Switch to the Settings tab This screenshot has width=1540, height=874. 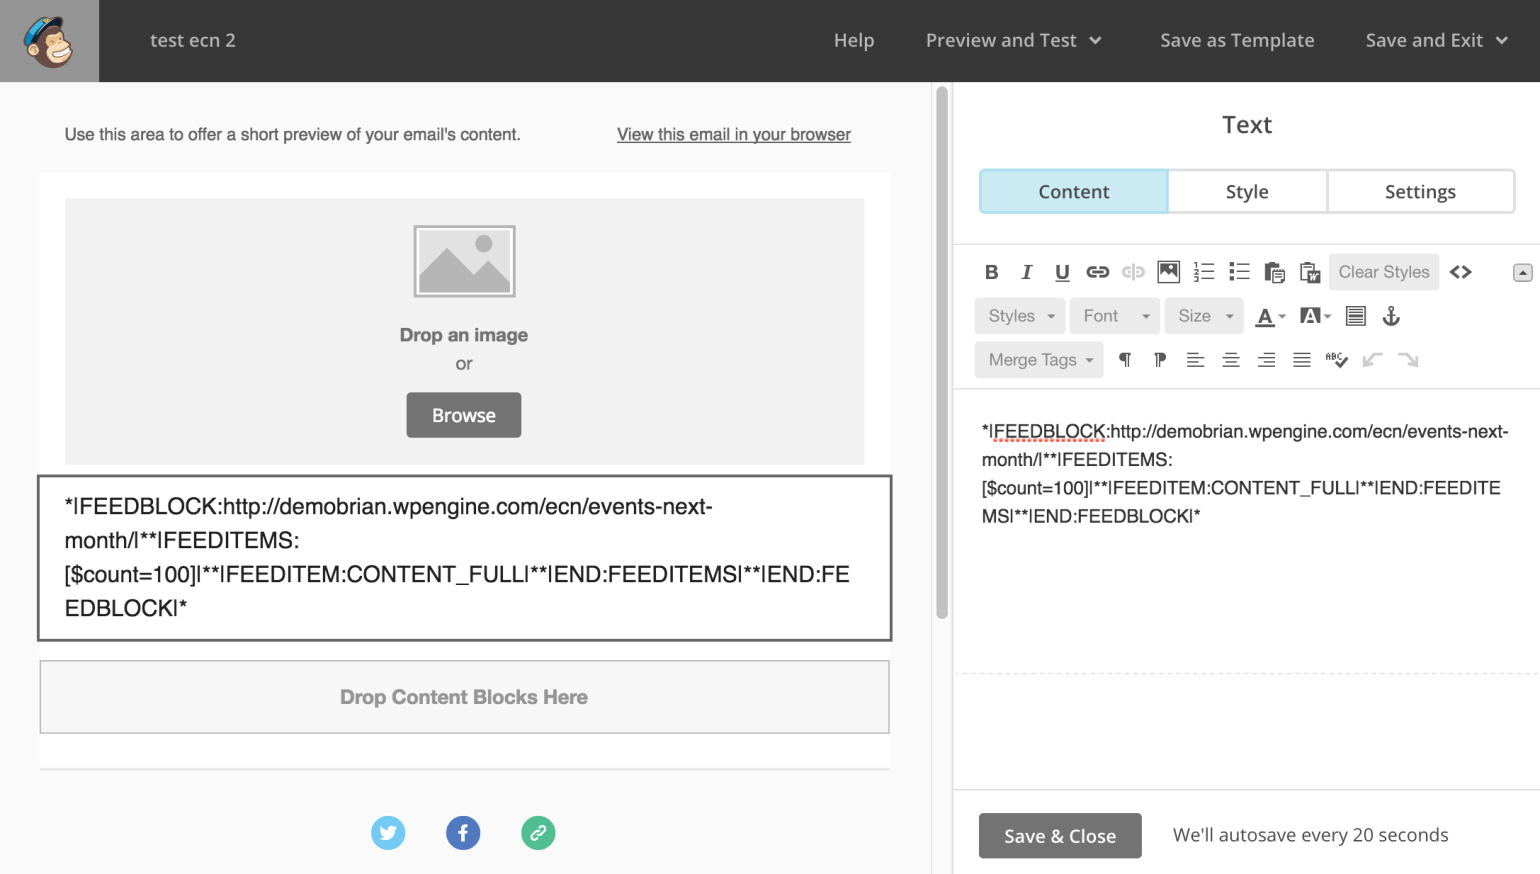(1420, 192)
